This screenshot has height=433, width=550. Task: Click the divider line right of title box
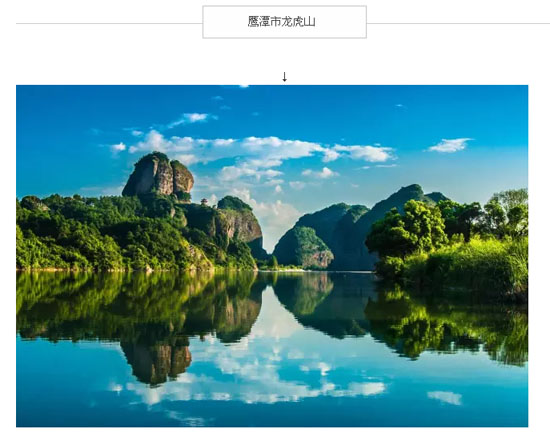click(458, 24)
